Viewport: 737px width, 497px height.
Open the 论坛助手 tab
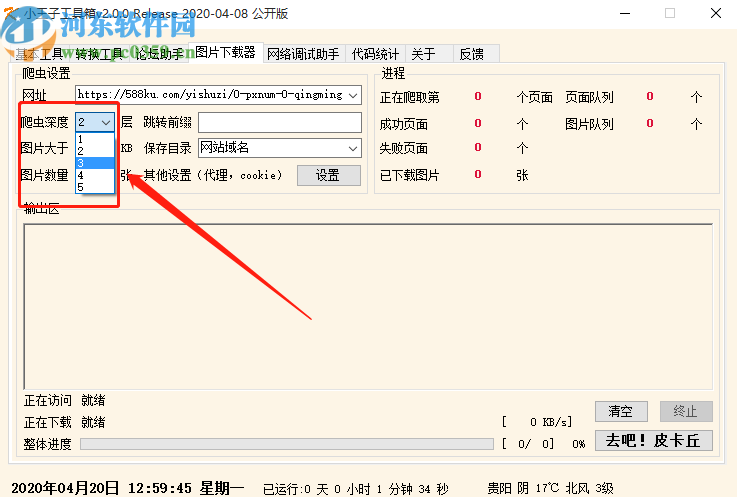(x=159, y=54)
